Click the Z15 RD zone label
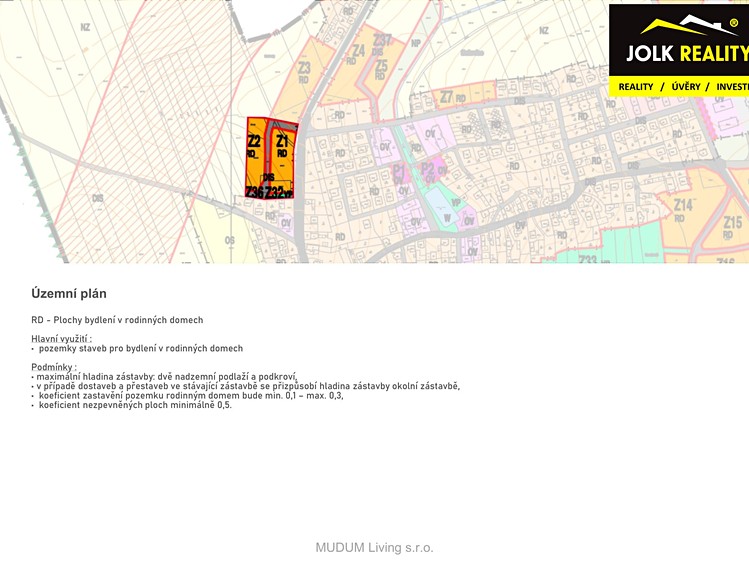The image size is (749, 562). pos(732,227)
